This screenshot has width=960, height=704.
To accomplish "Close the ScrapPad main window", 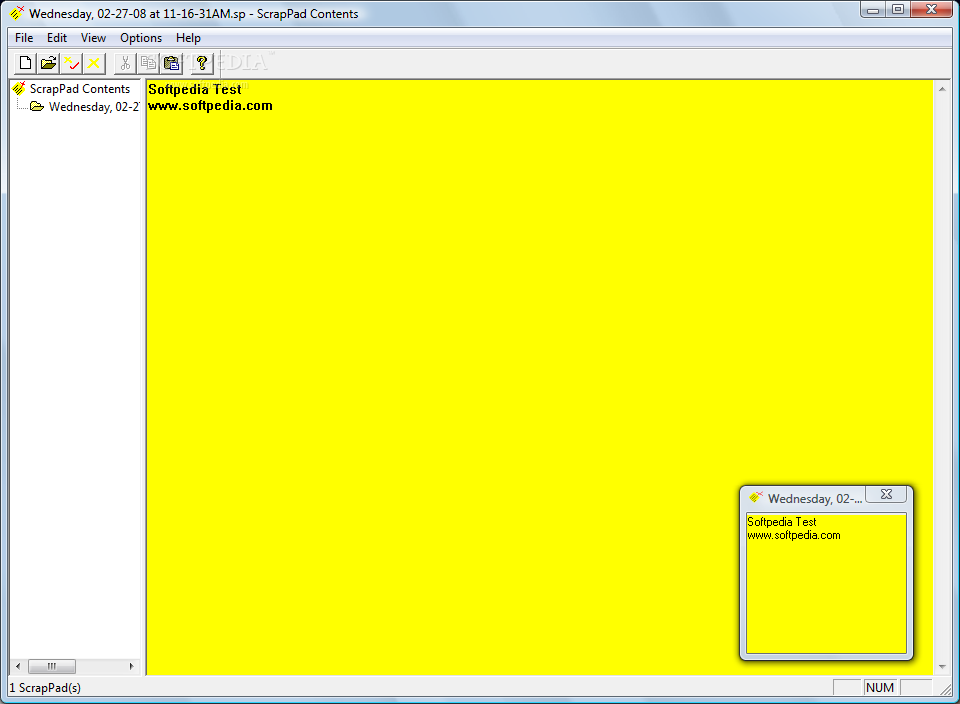I will 931,9.
